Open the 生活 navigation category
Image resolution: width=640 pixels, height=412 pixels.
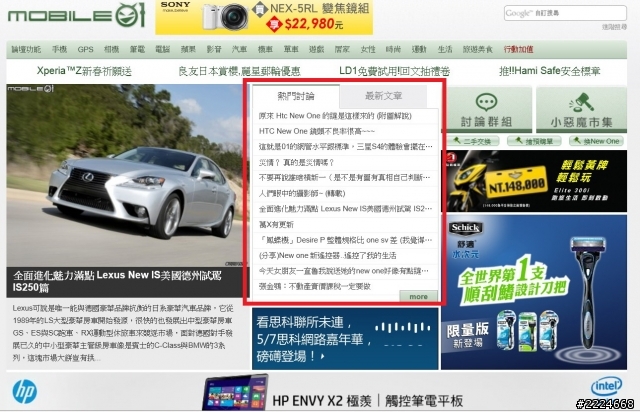pos(445,49)
